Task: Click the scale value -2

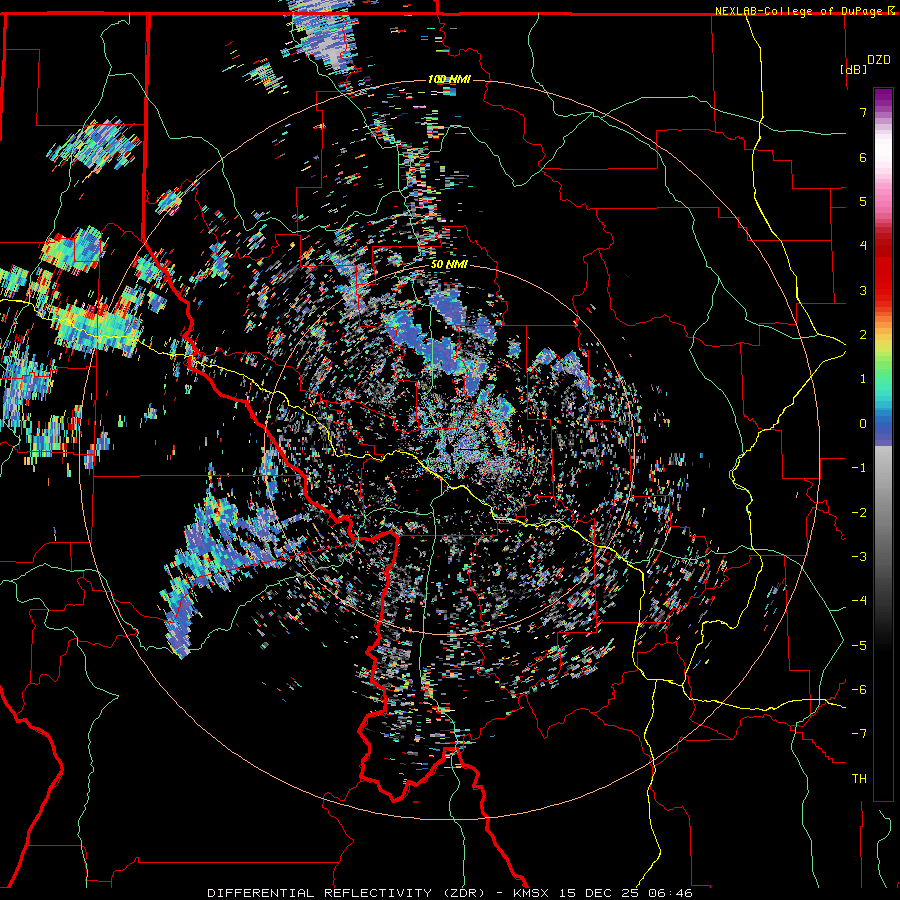Action: (x=859, y=513)
